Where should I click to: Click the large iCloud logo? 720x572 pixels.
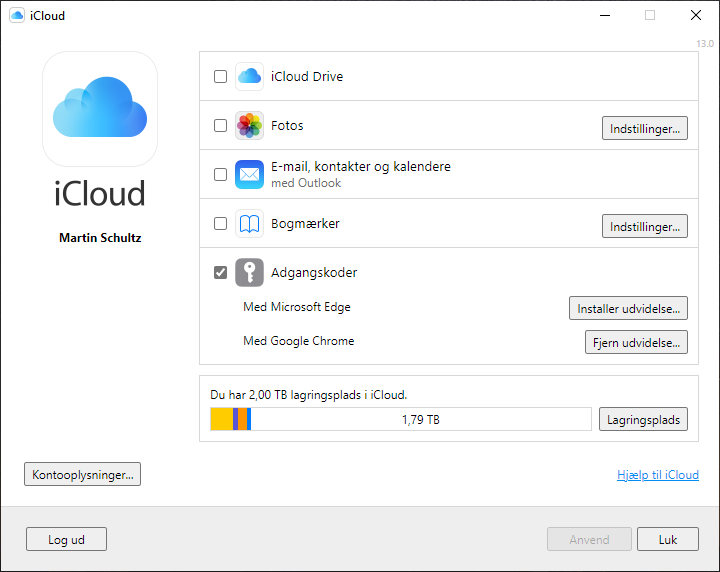tap(100, 109)
